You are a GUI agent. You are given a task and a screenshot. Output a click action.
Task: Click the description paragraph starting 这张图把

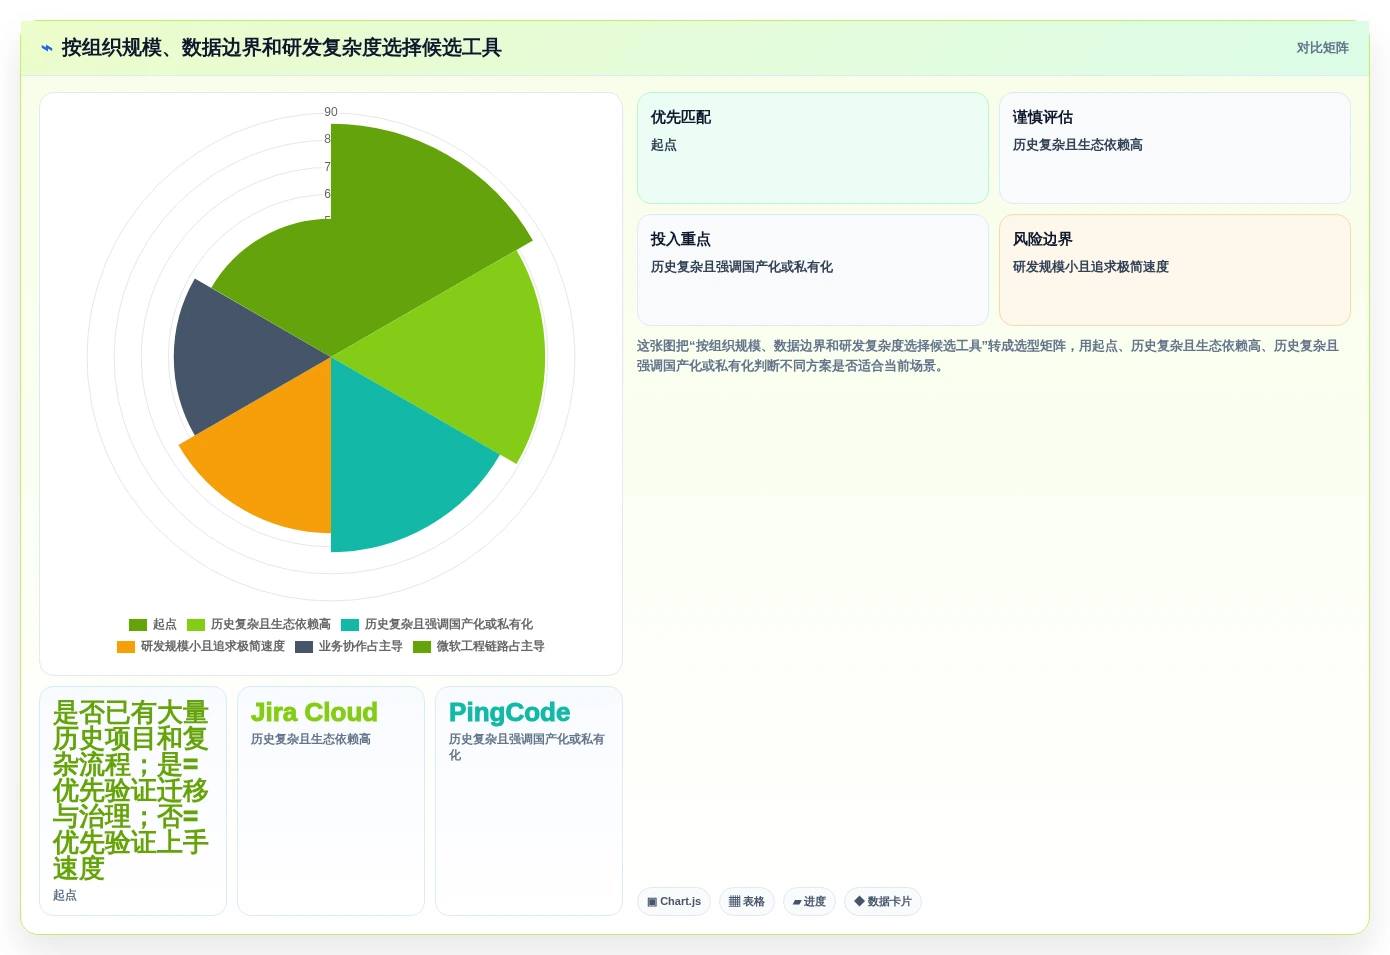[988, 356]
